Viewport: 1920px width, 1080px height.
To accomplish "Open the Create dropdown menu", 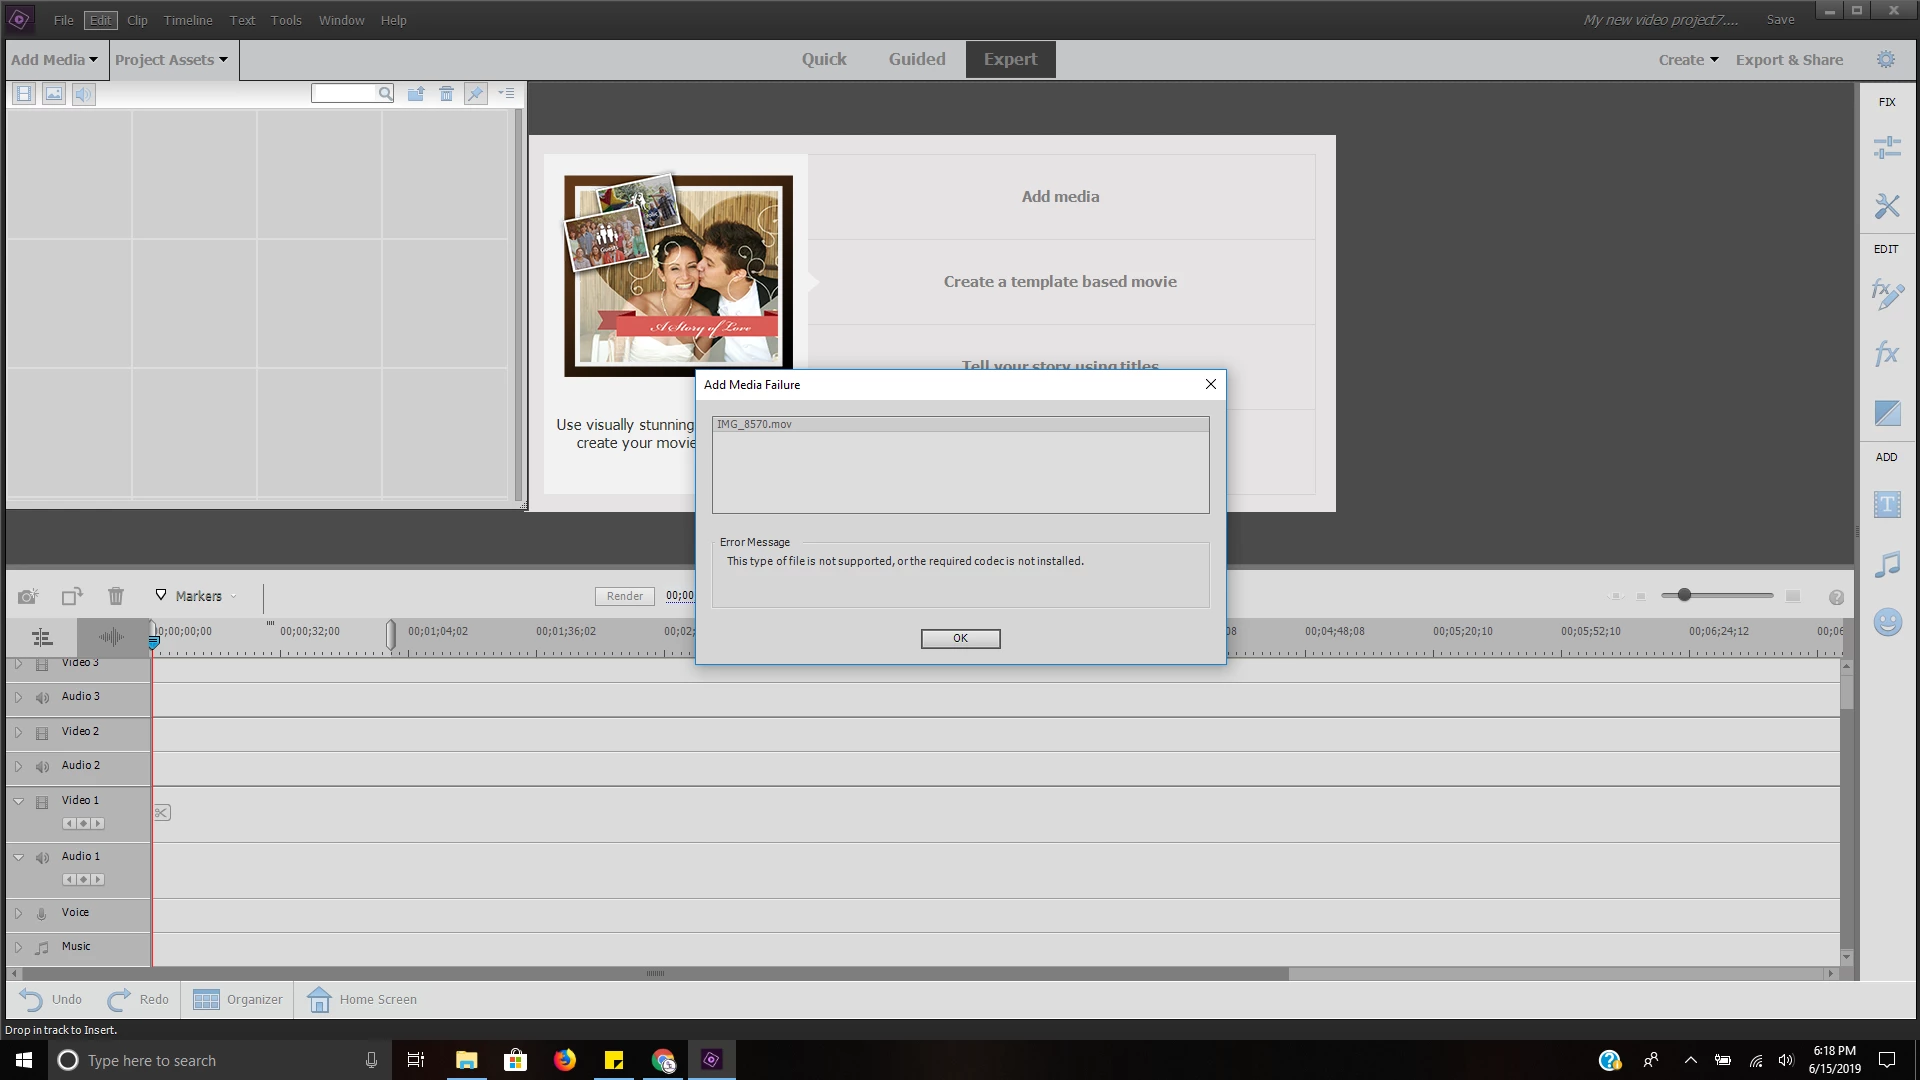I will (1688, 60).
